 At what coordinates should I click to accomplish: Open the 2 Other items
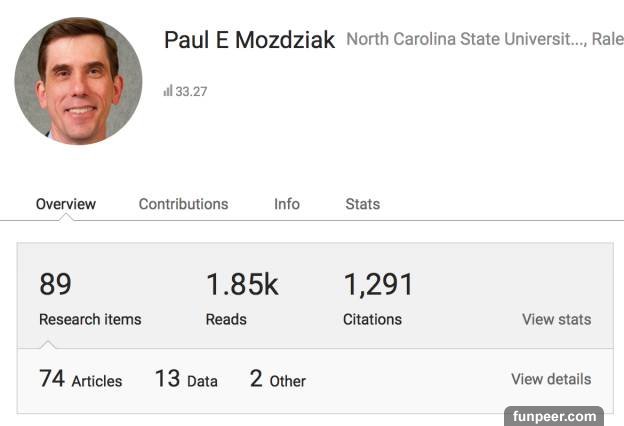coord(278,380)
